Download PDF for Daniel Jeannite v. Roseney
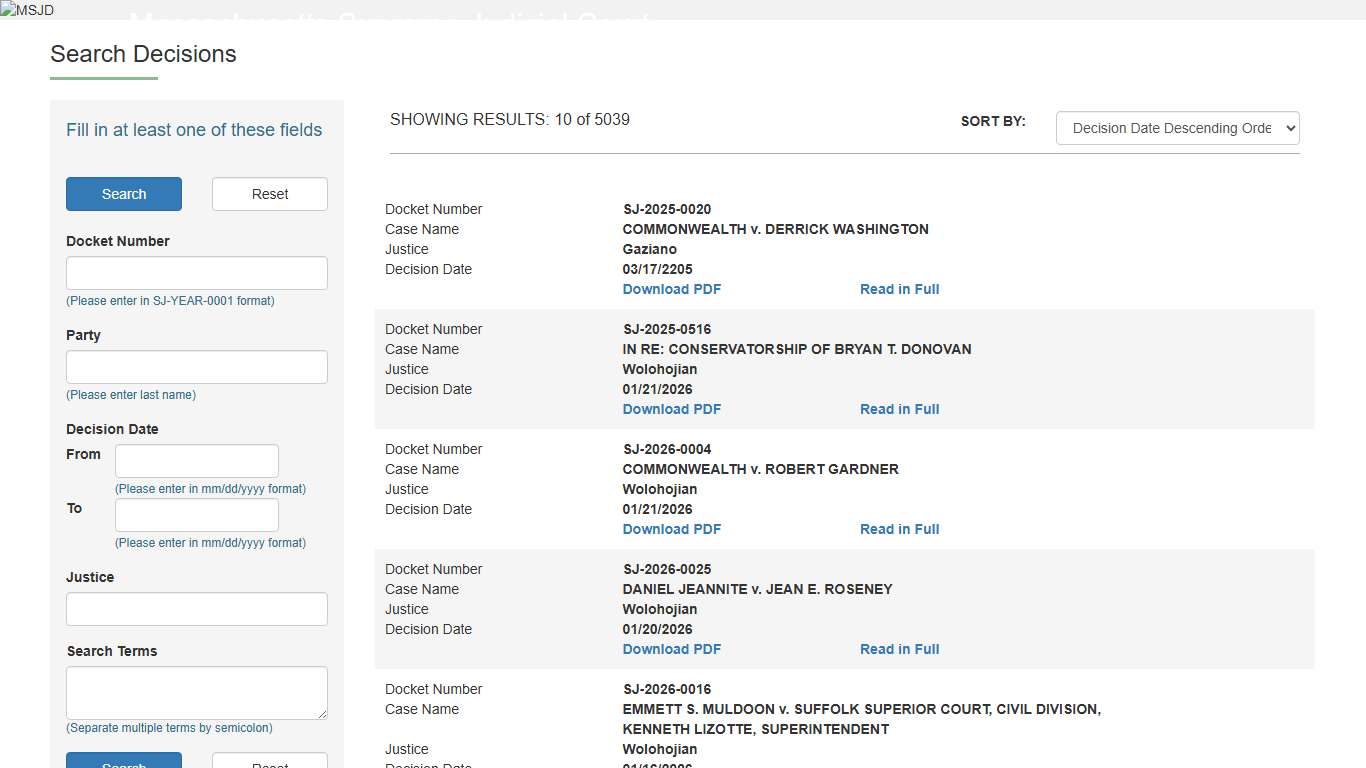1366x768 pixels. 671,649
